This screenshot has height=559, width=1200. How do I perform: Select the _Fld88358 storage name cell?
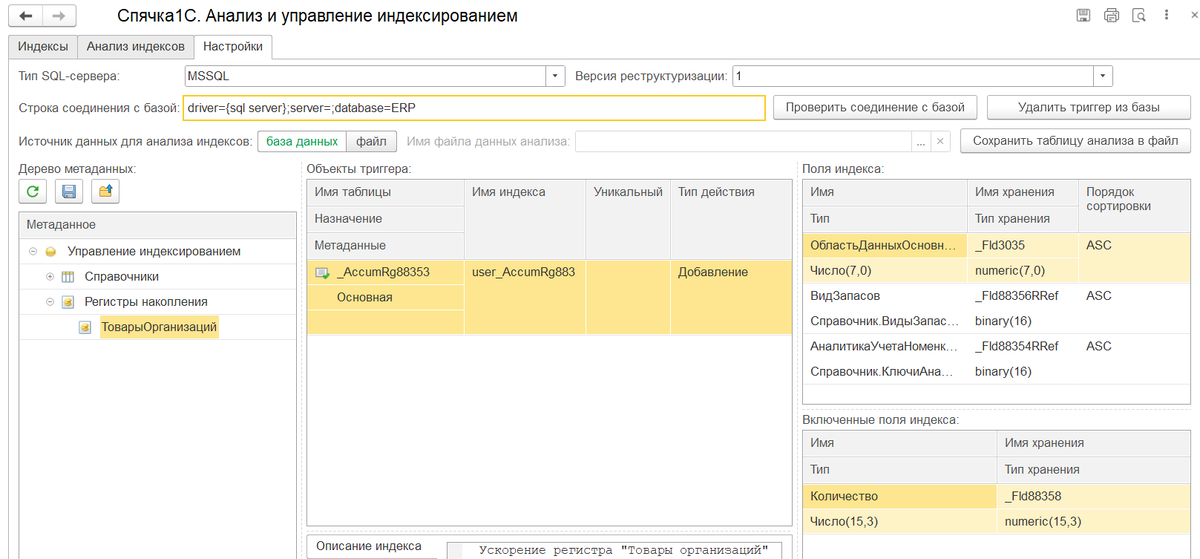pyautogui.click(x=1094, y=495)
